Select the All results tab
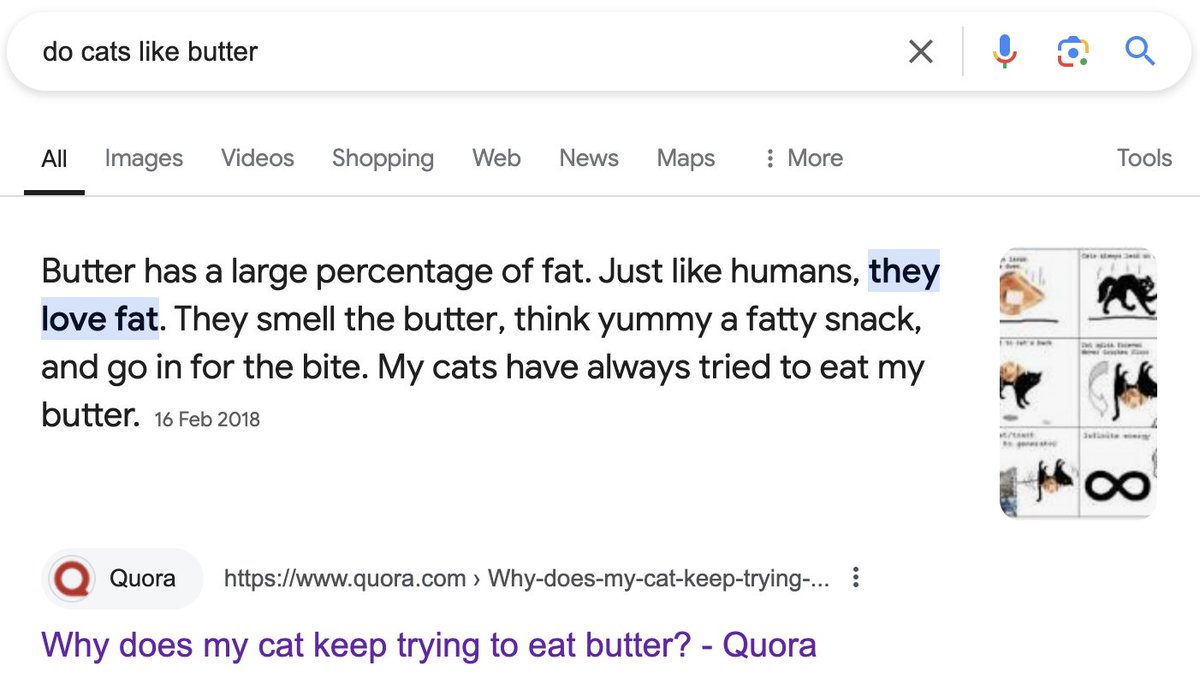The height and width of the screenshot is (678, 1200). 55,158
